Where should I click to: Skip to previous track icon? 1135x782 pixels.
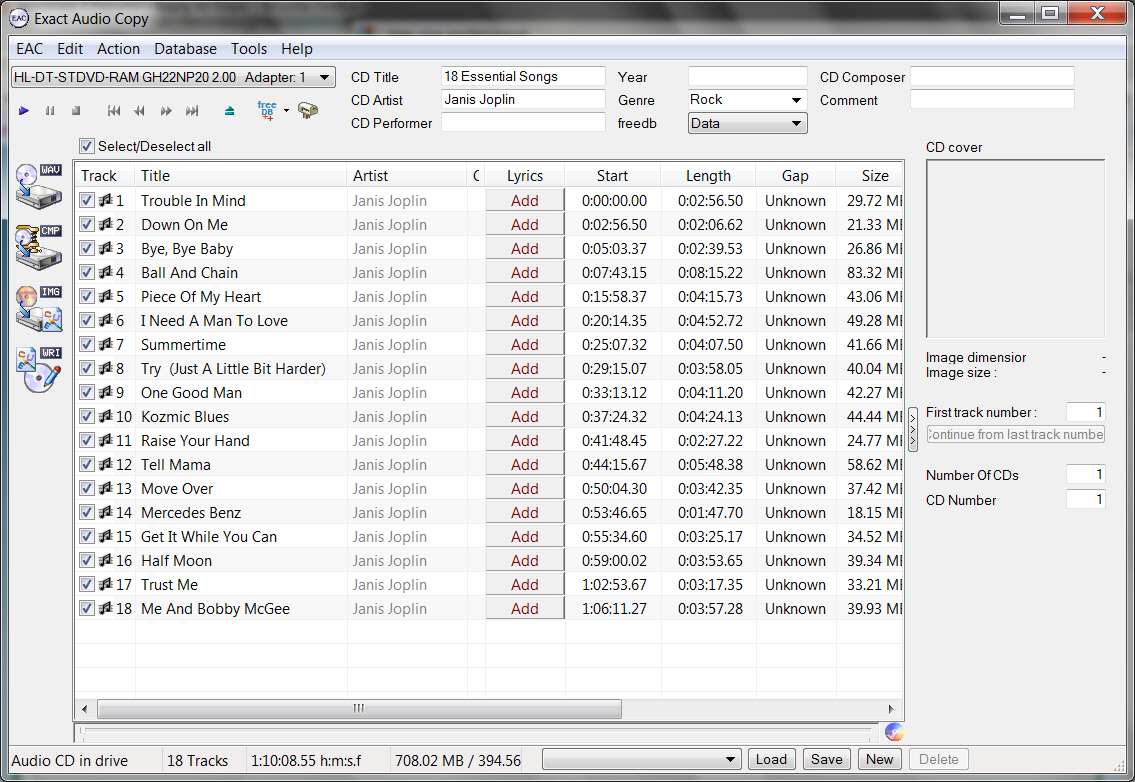(x=114, y=111)
